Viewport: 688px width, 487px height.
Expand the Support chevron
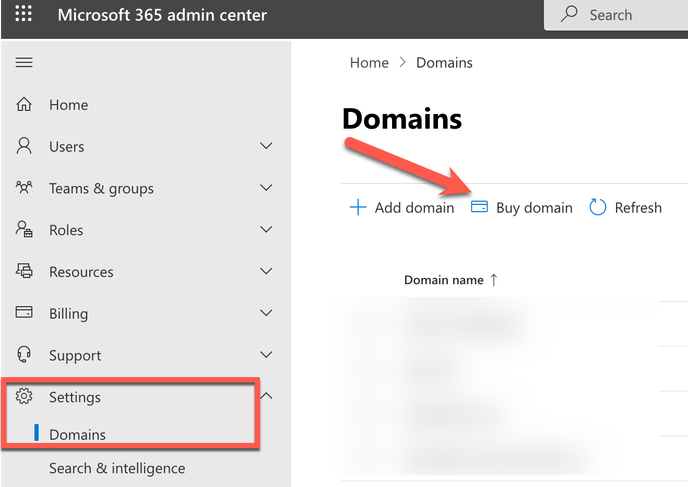266,354
